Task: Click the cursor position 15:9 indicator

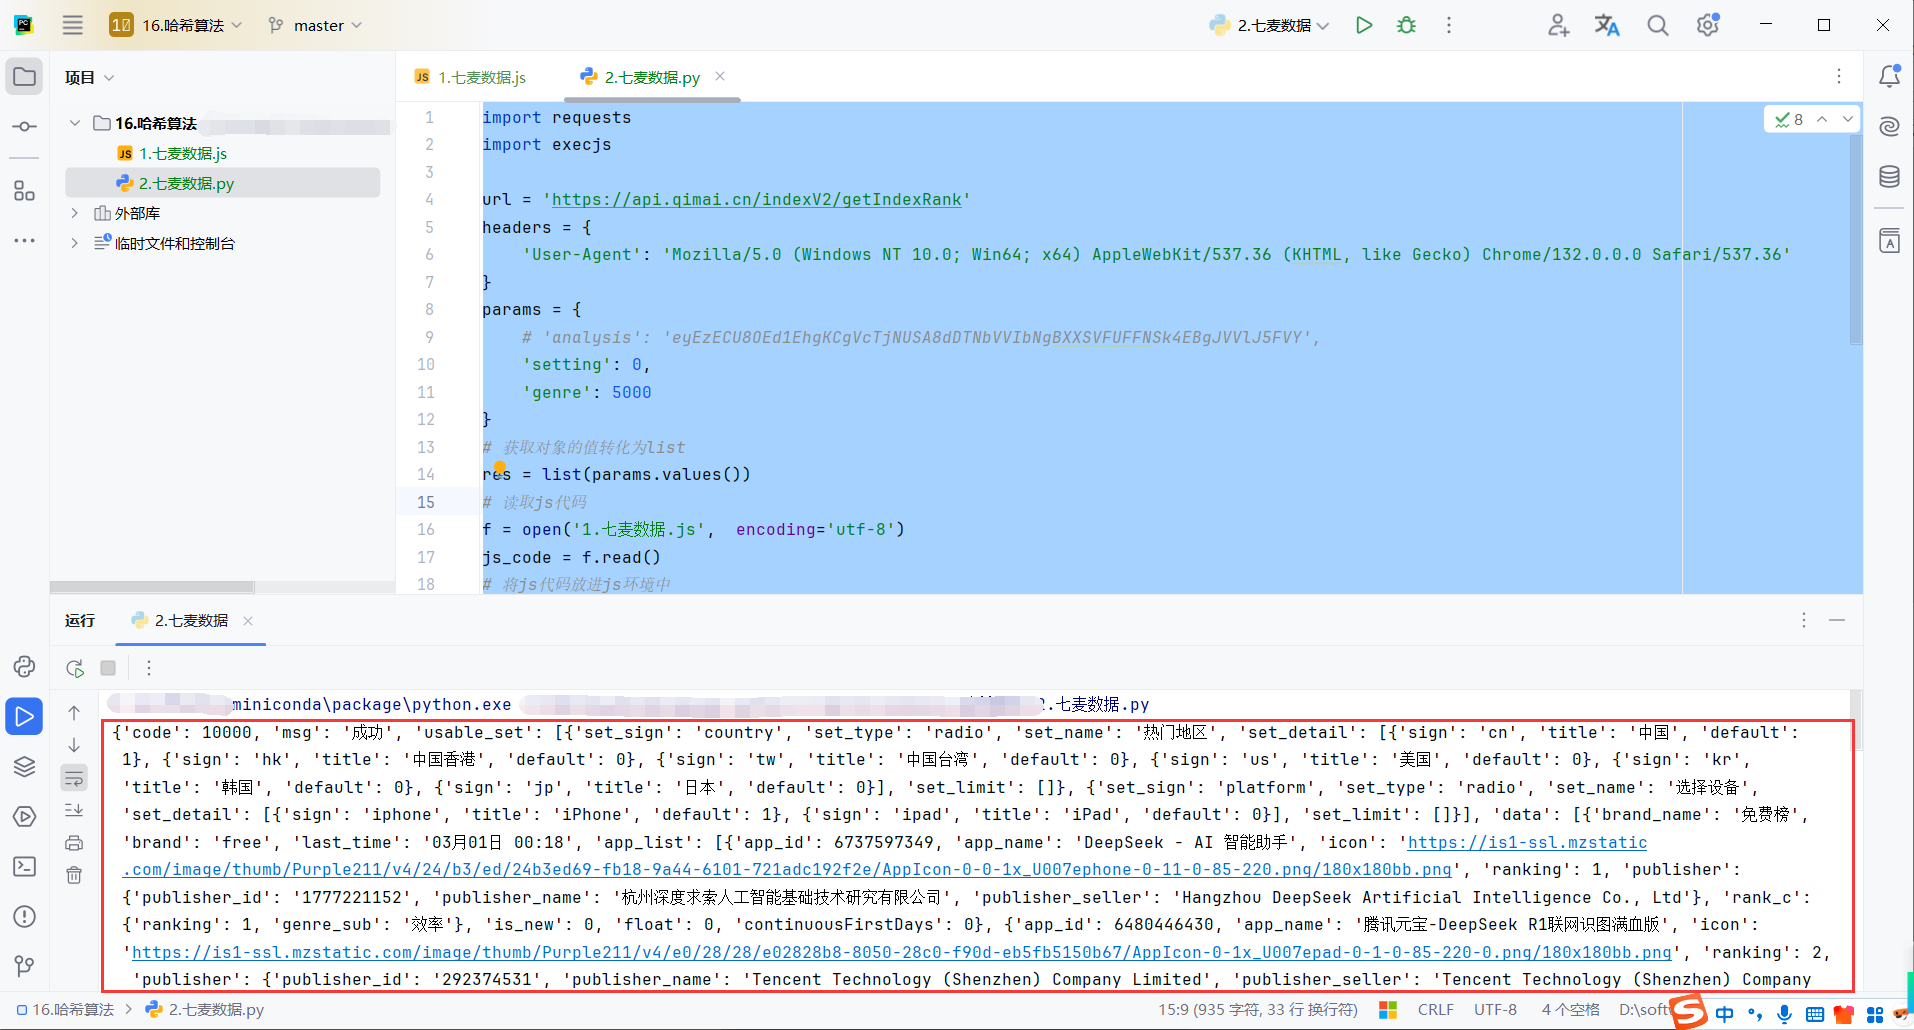Action: tap(1258, 1010)
